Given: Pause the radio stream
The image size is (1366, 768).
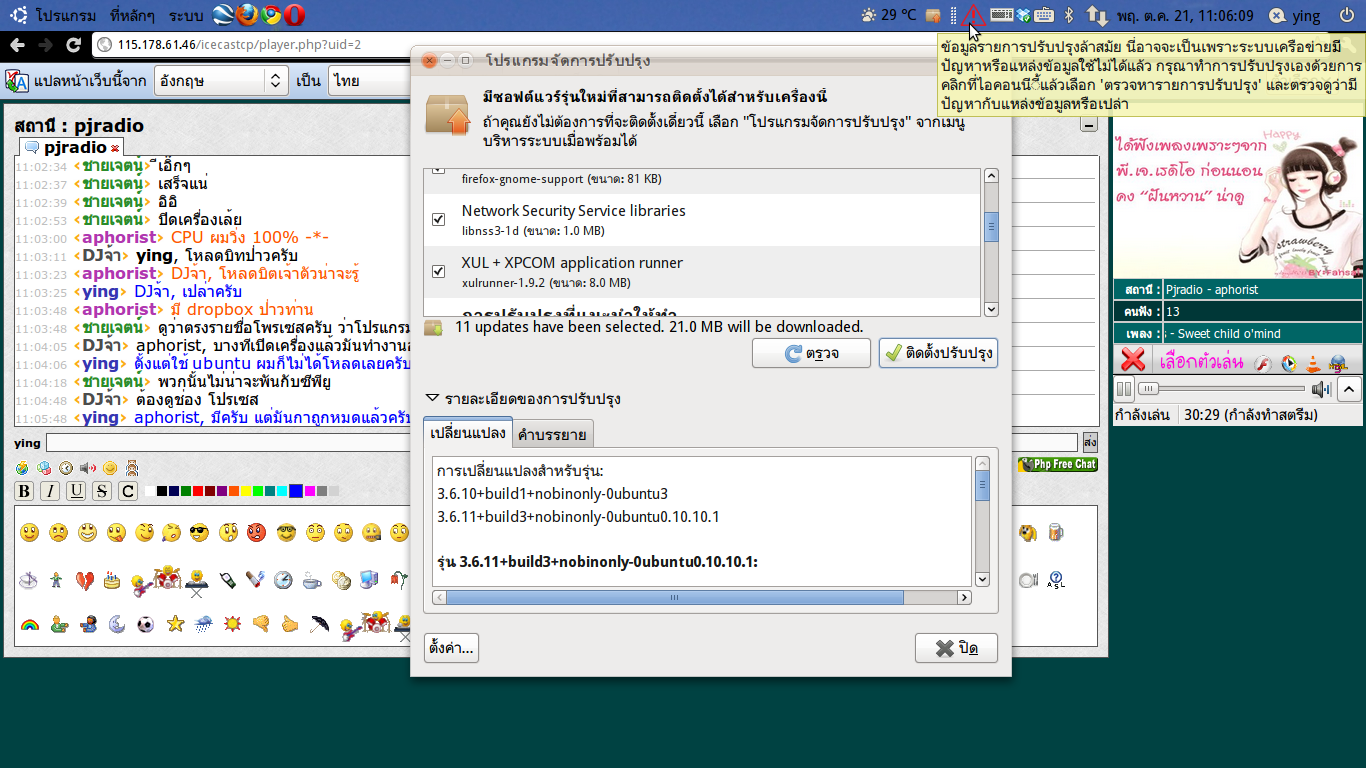Looking at the screenshot, I should click(x=1125, y=389).
